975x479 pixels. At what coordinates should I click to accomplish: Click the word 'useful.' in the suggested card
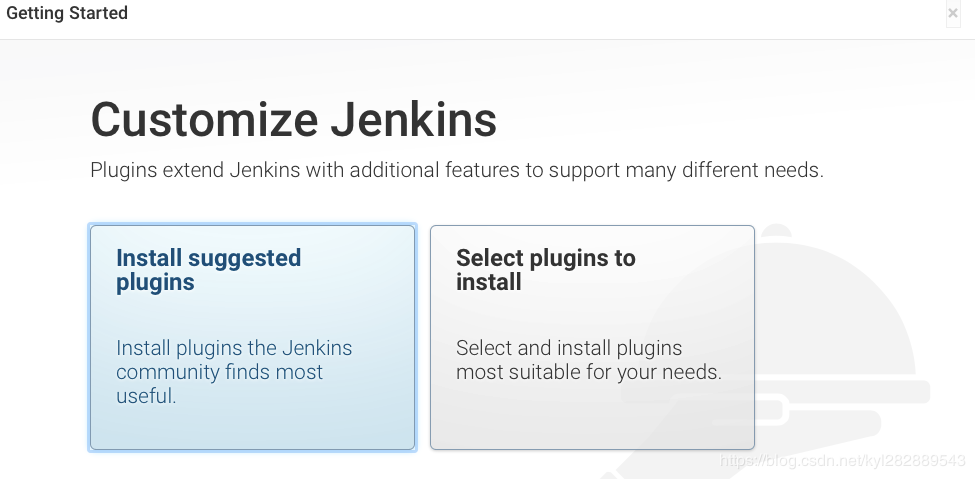coord(146,396)
